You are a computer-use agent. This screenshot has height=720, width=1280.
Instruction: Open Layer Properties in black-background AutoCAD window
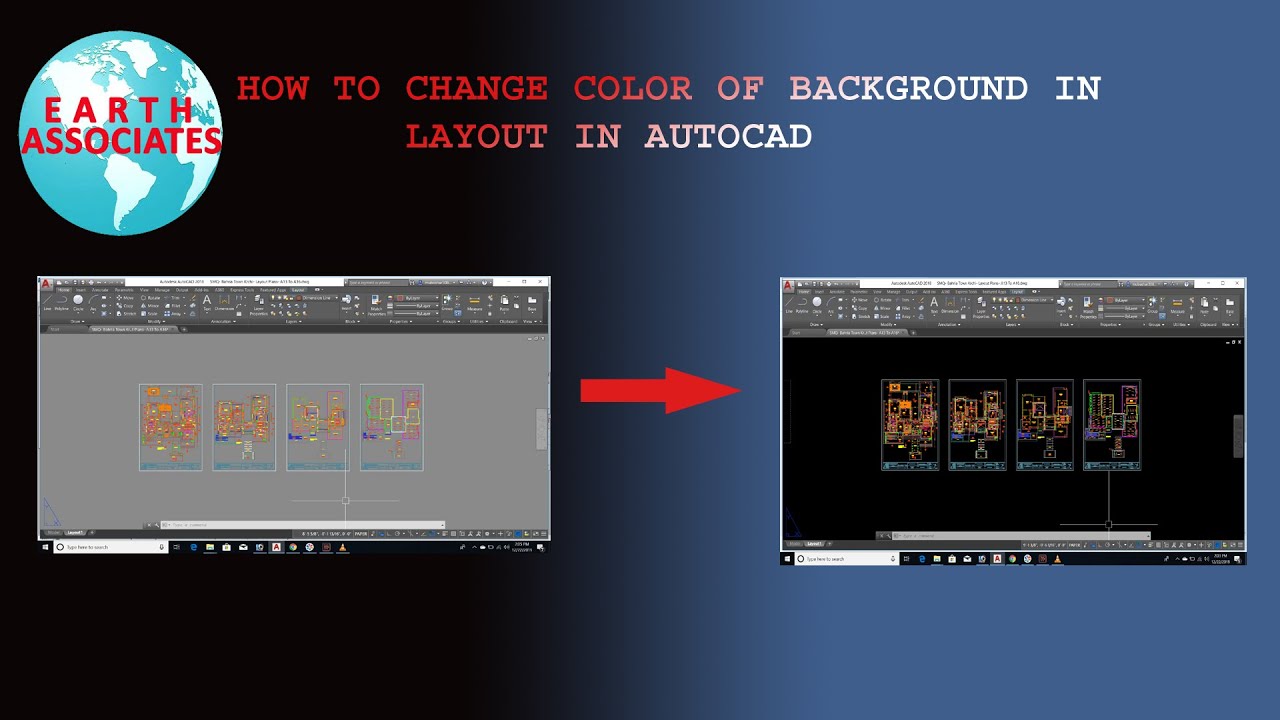coord(982,308)
